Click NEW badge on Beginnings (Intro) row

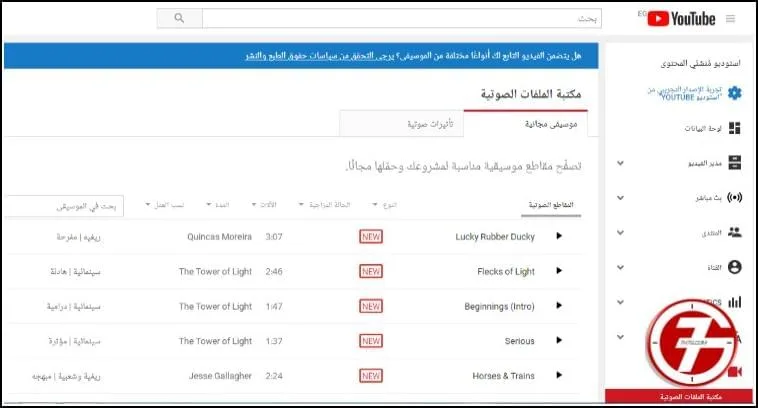pos(371,306)
